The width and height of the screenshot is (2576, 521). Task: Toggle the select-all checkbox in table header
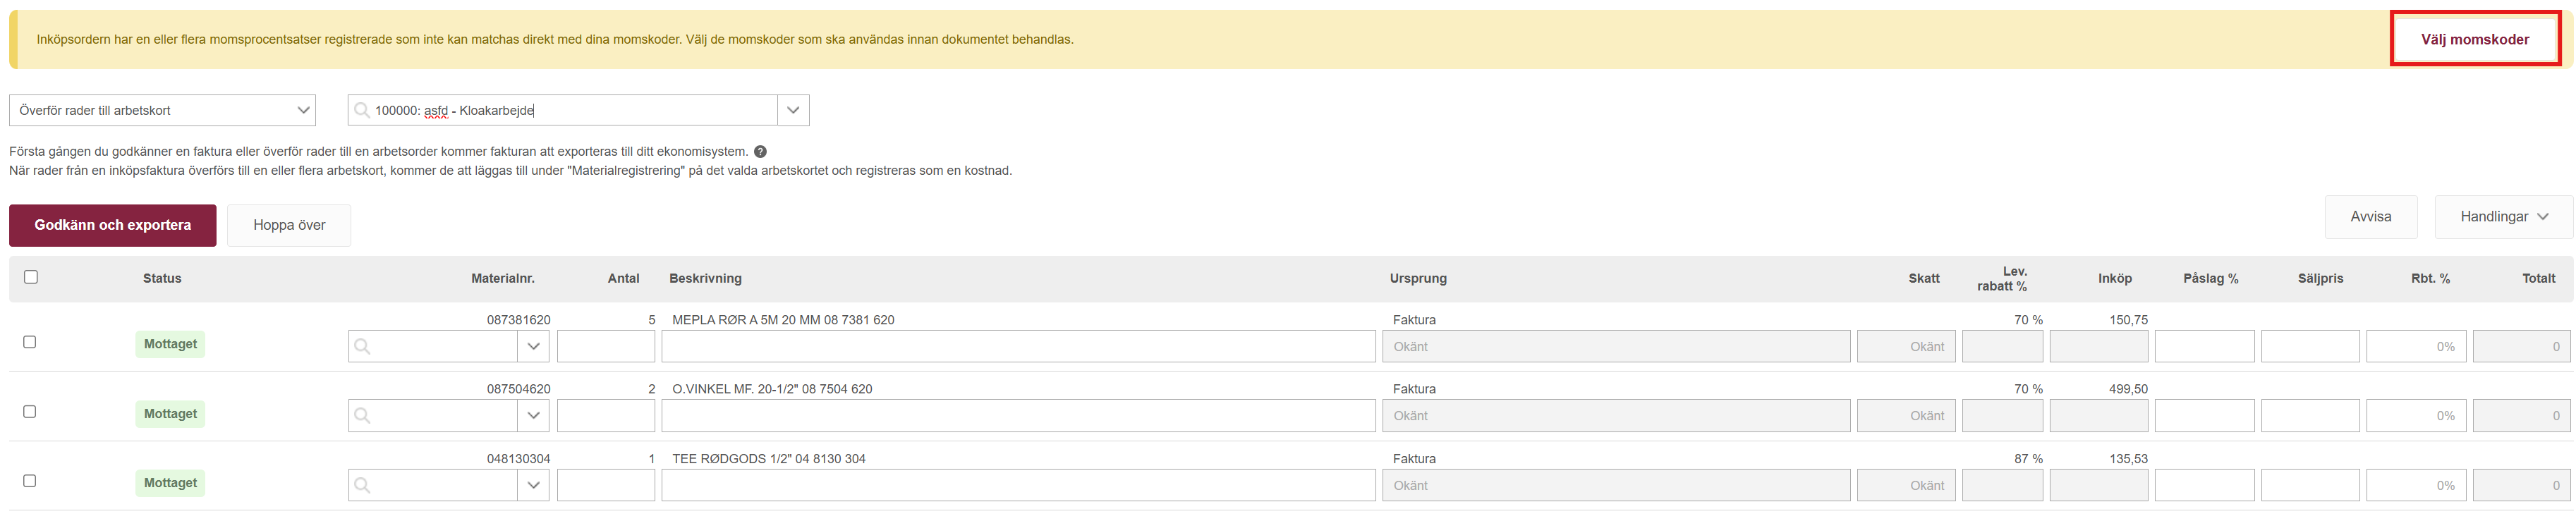coord(31,277)
